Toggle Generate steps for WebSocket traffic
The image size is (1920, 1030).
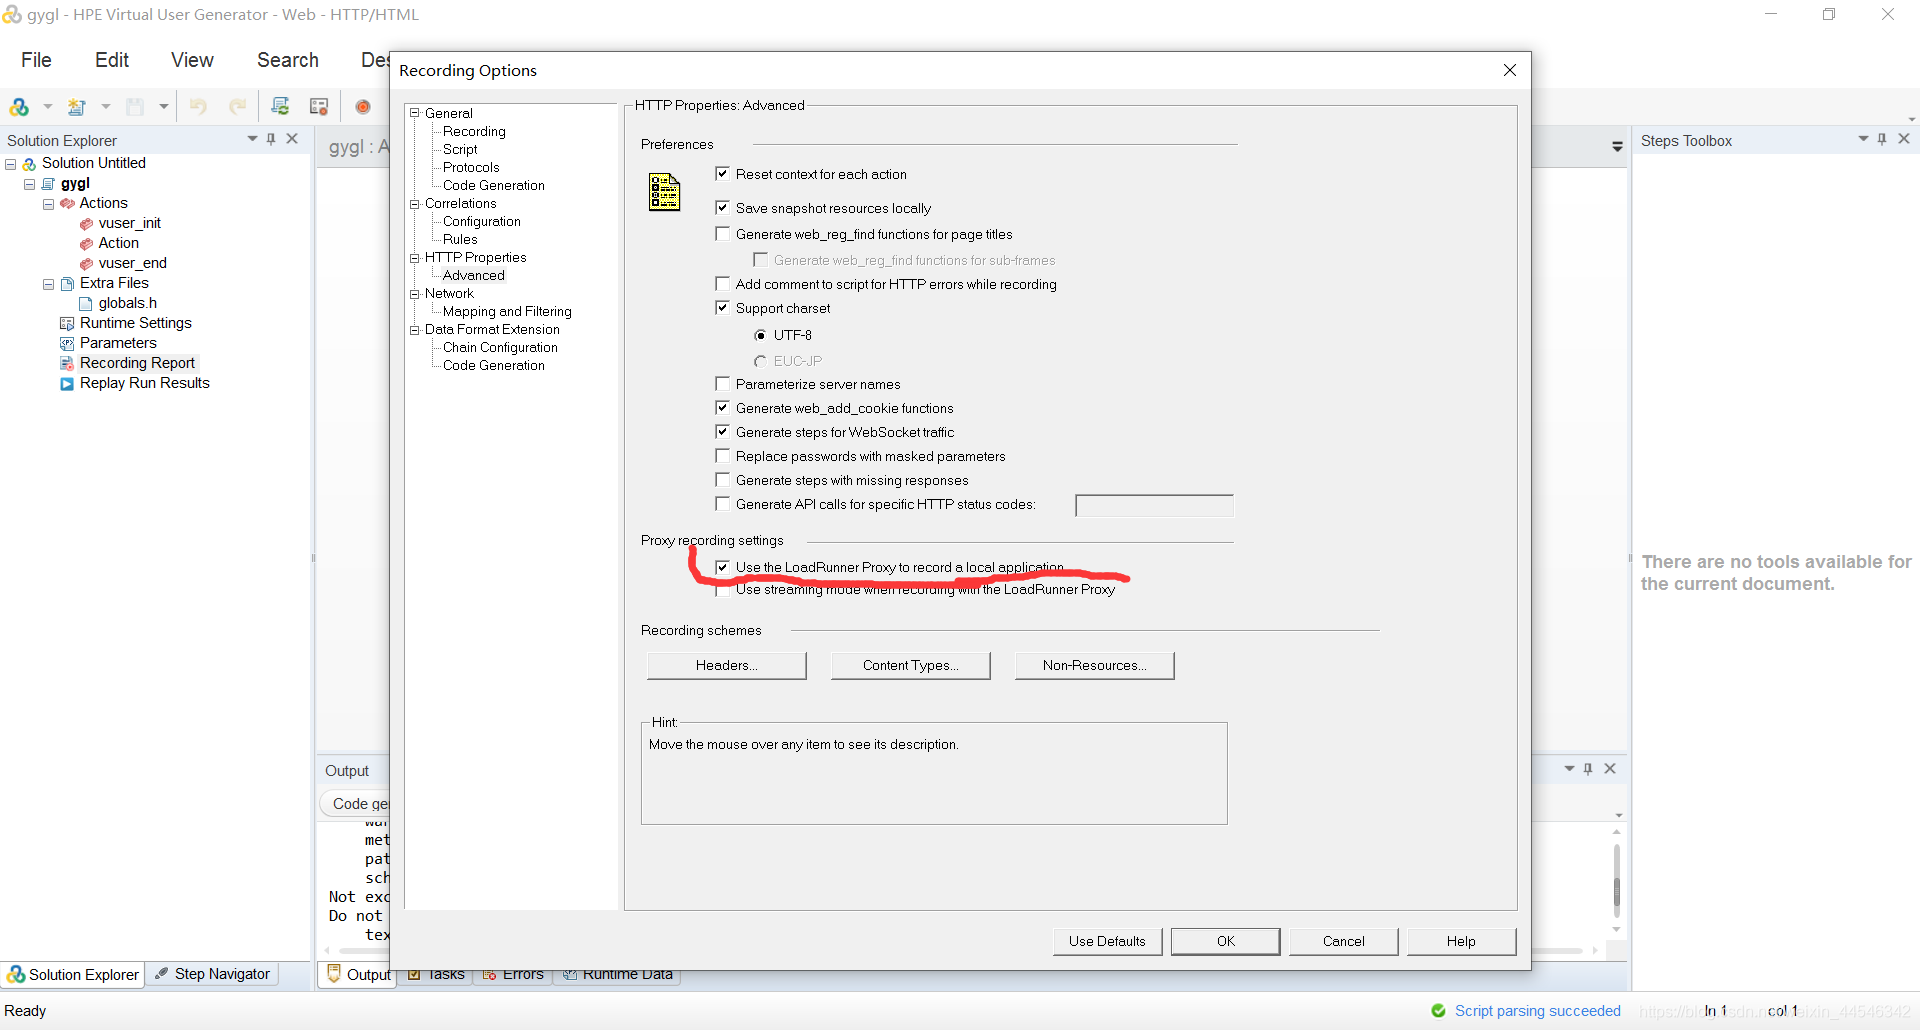(722, 431)
